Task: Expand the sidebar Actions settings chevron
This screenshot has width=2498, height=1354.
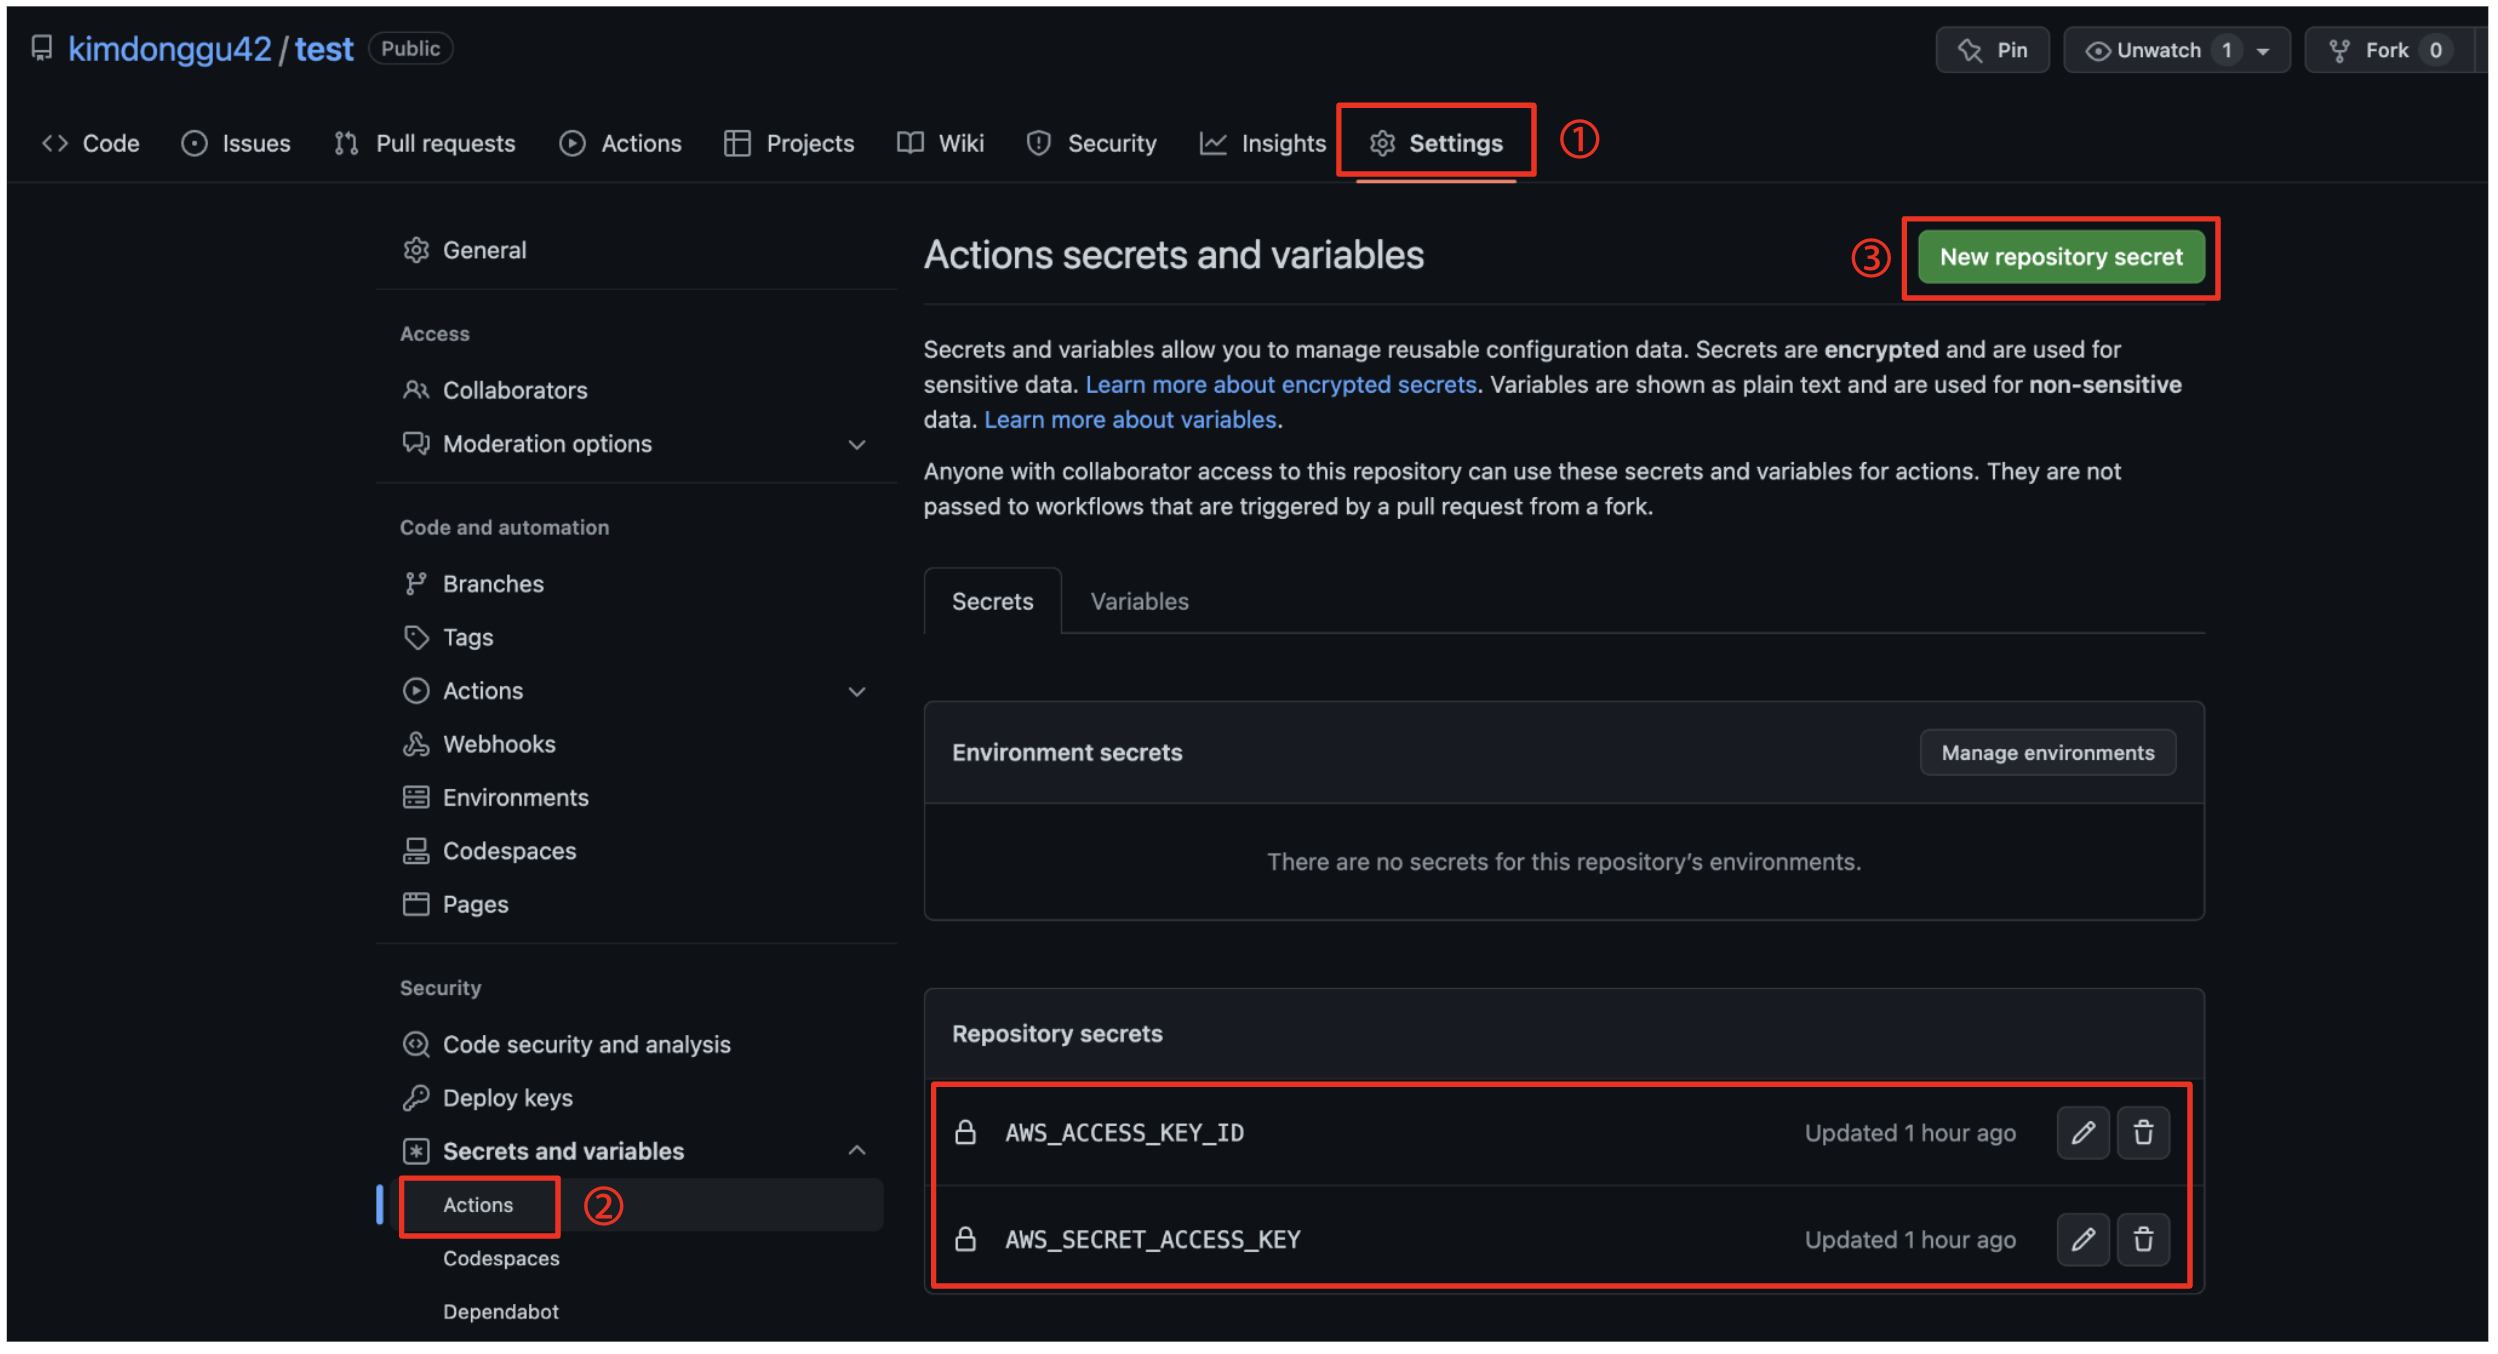Action: 857,692
